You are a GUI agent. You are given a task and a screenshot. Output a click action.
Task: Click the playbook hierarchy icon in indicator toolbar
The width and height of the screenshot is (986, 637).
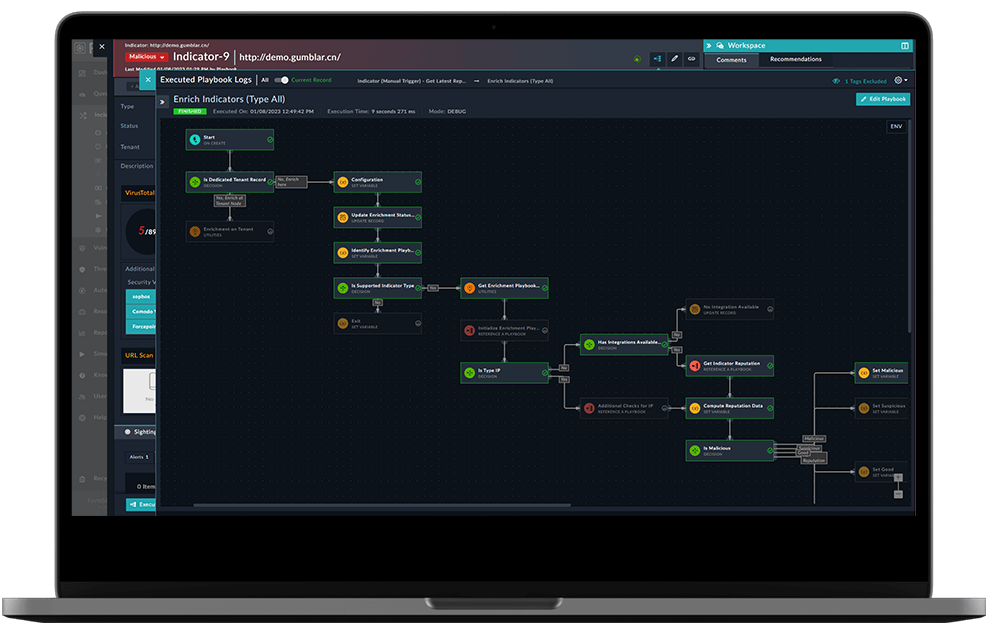point(657,60)
